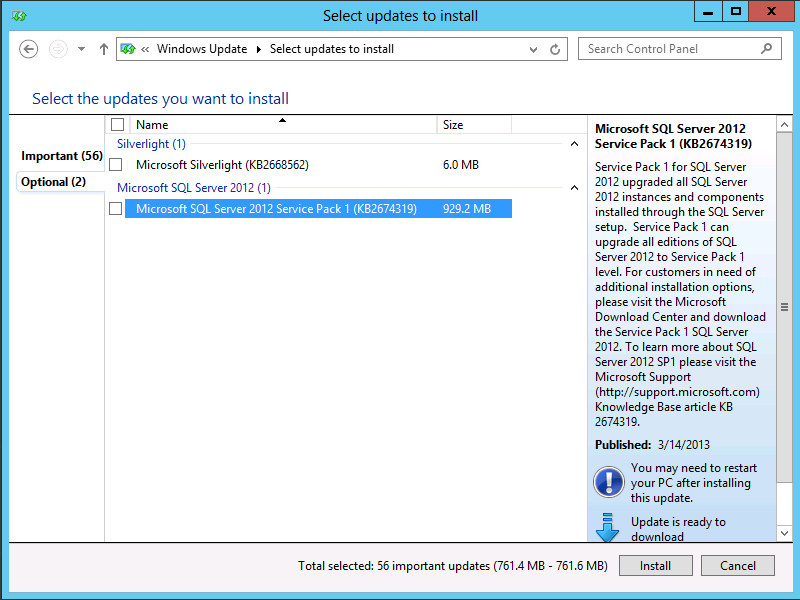The image size is (800, 600).
Task: Click Windows Update breadcrumb
Action: point(202,49)
